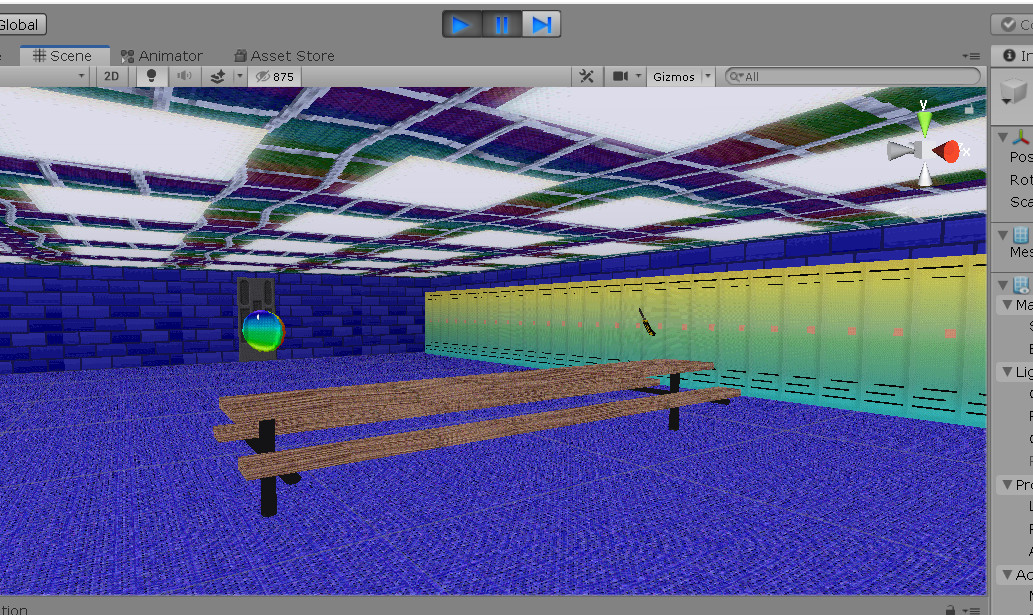Screen dimensions: 1033x615
Task: Toggle scene lighting lightbulb icon
Action: pyautogui.click(x=151, y=77)
